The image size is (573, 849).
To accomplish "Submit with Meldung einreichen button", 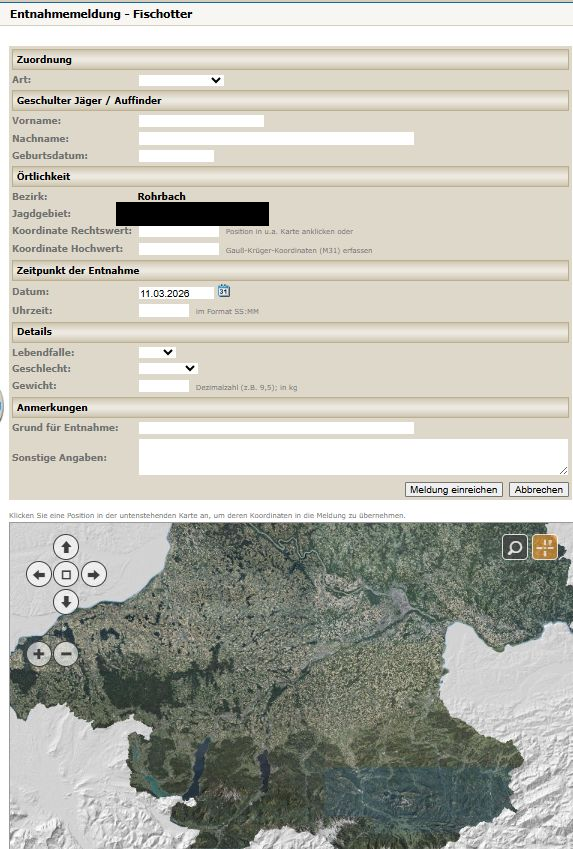I will click(x=454, y=489).
